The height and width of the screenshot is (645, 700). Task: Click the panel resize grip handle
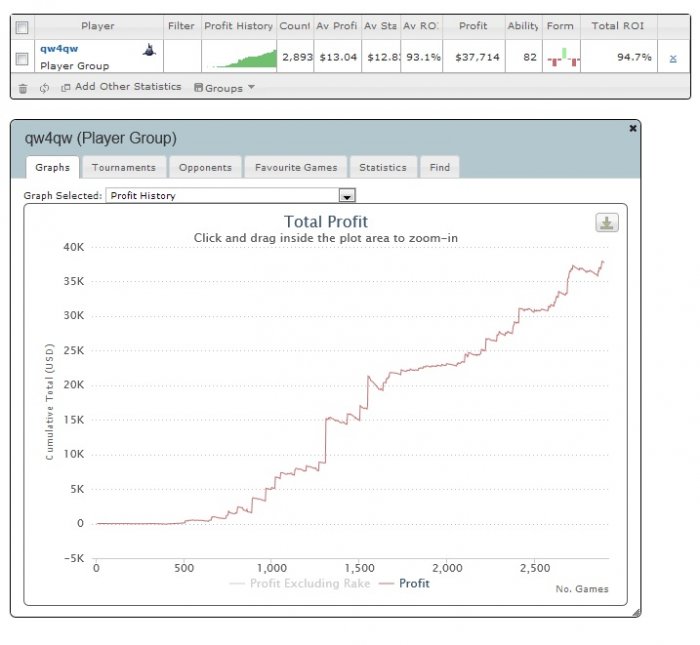tap(636, 613)
